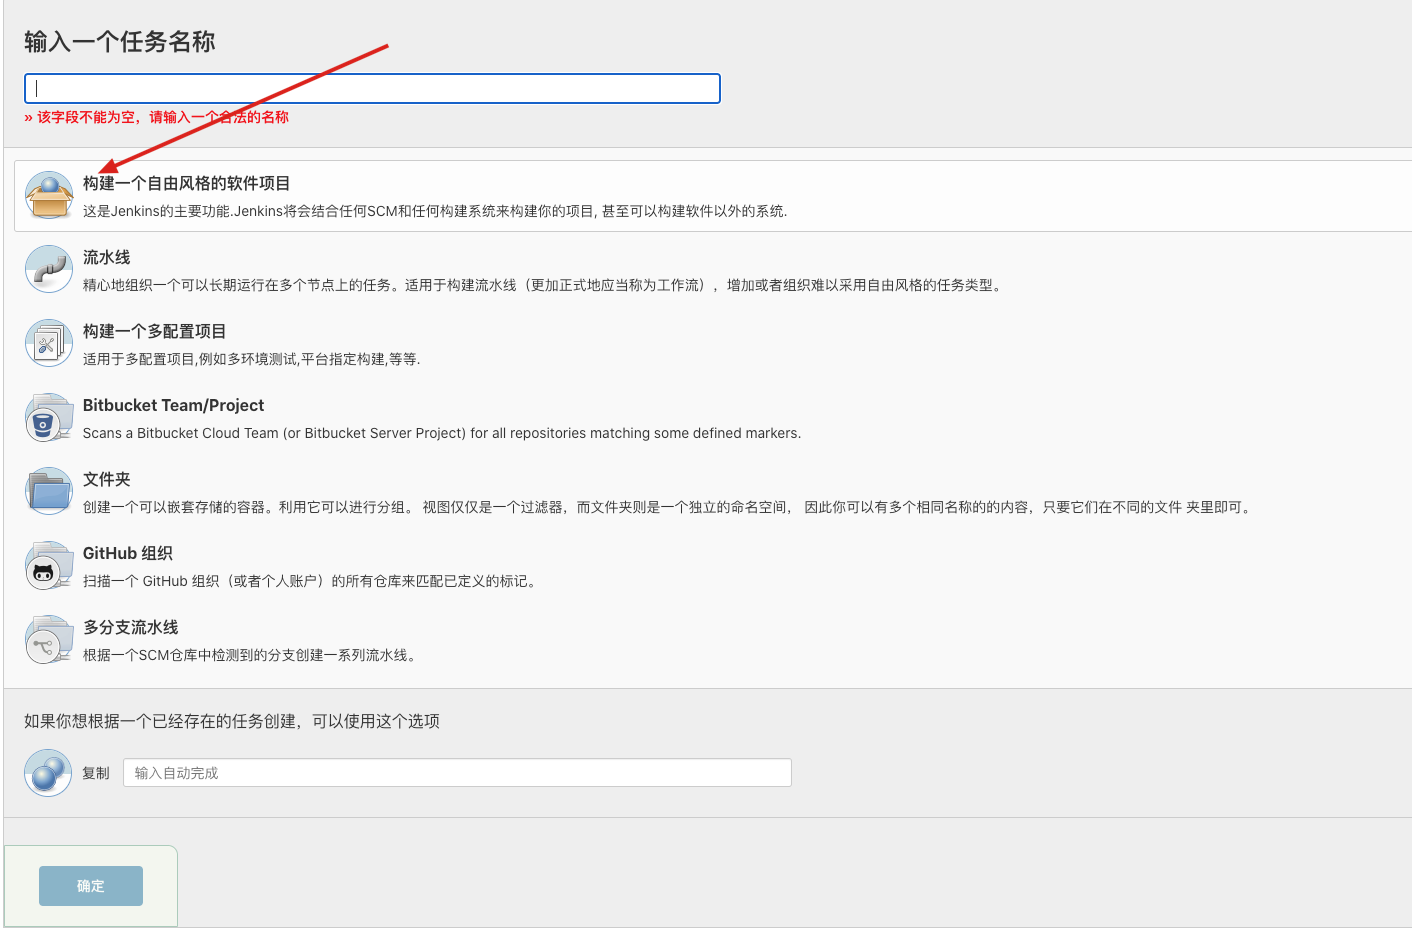This screenshot has height=932, width=1412.
Task: Confirm with the 确定 button
Action: (x=91, y=886)
